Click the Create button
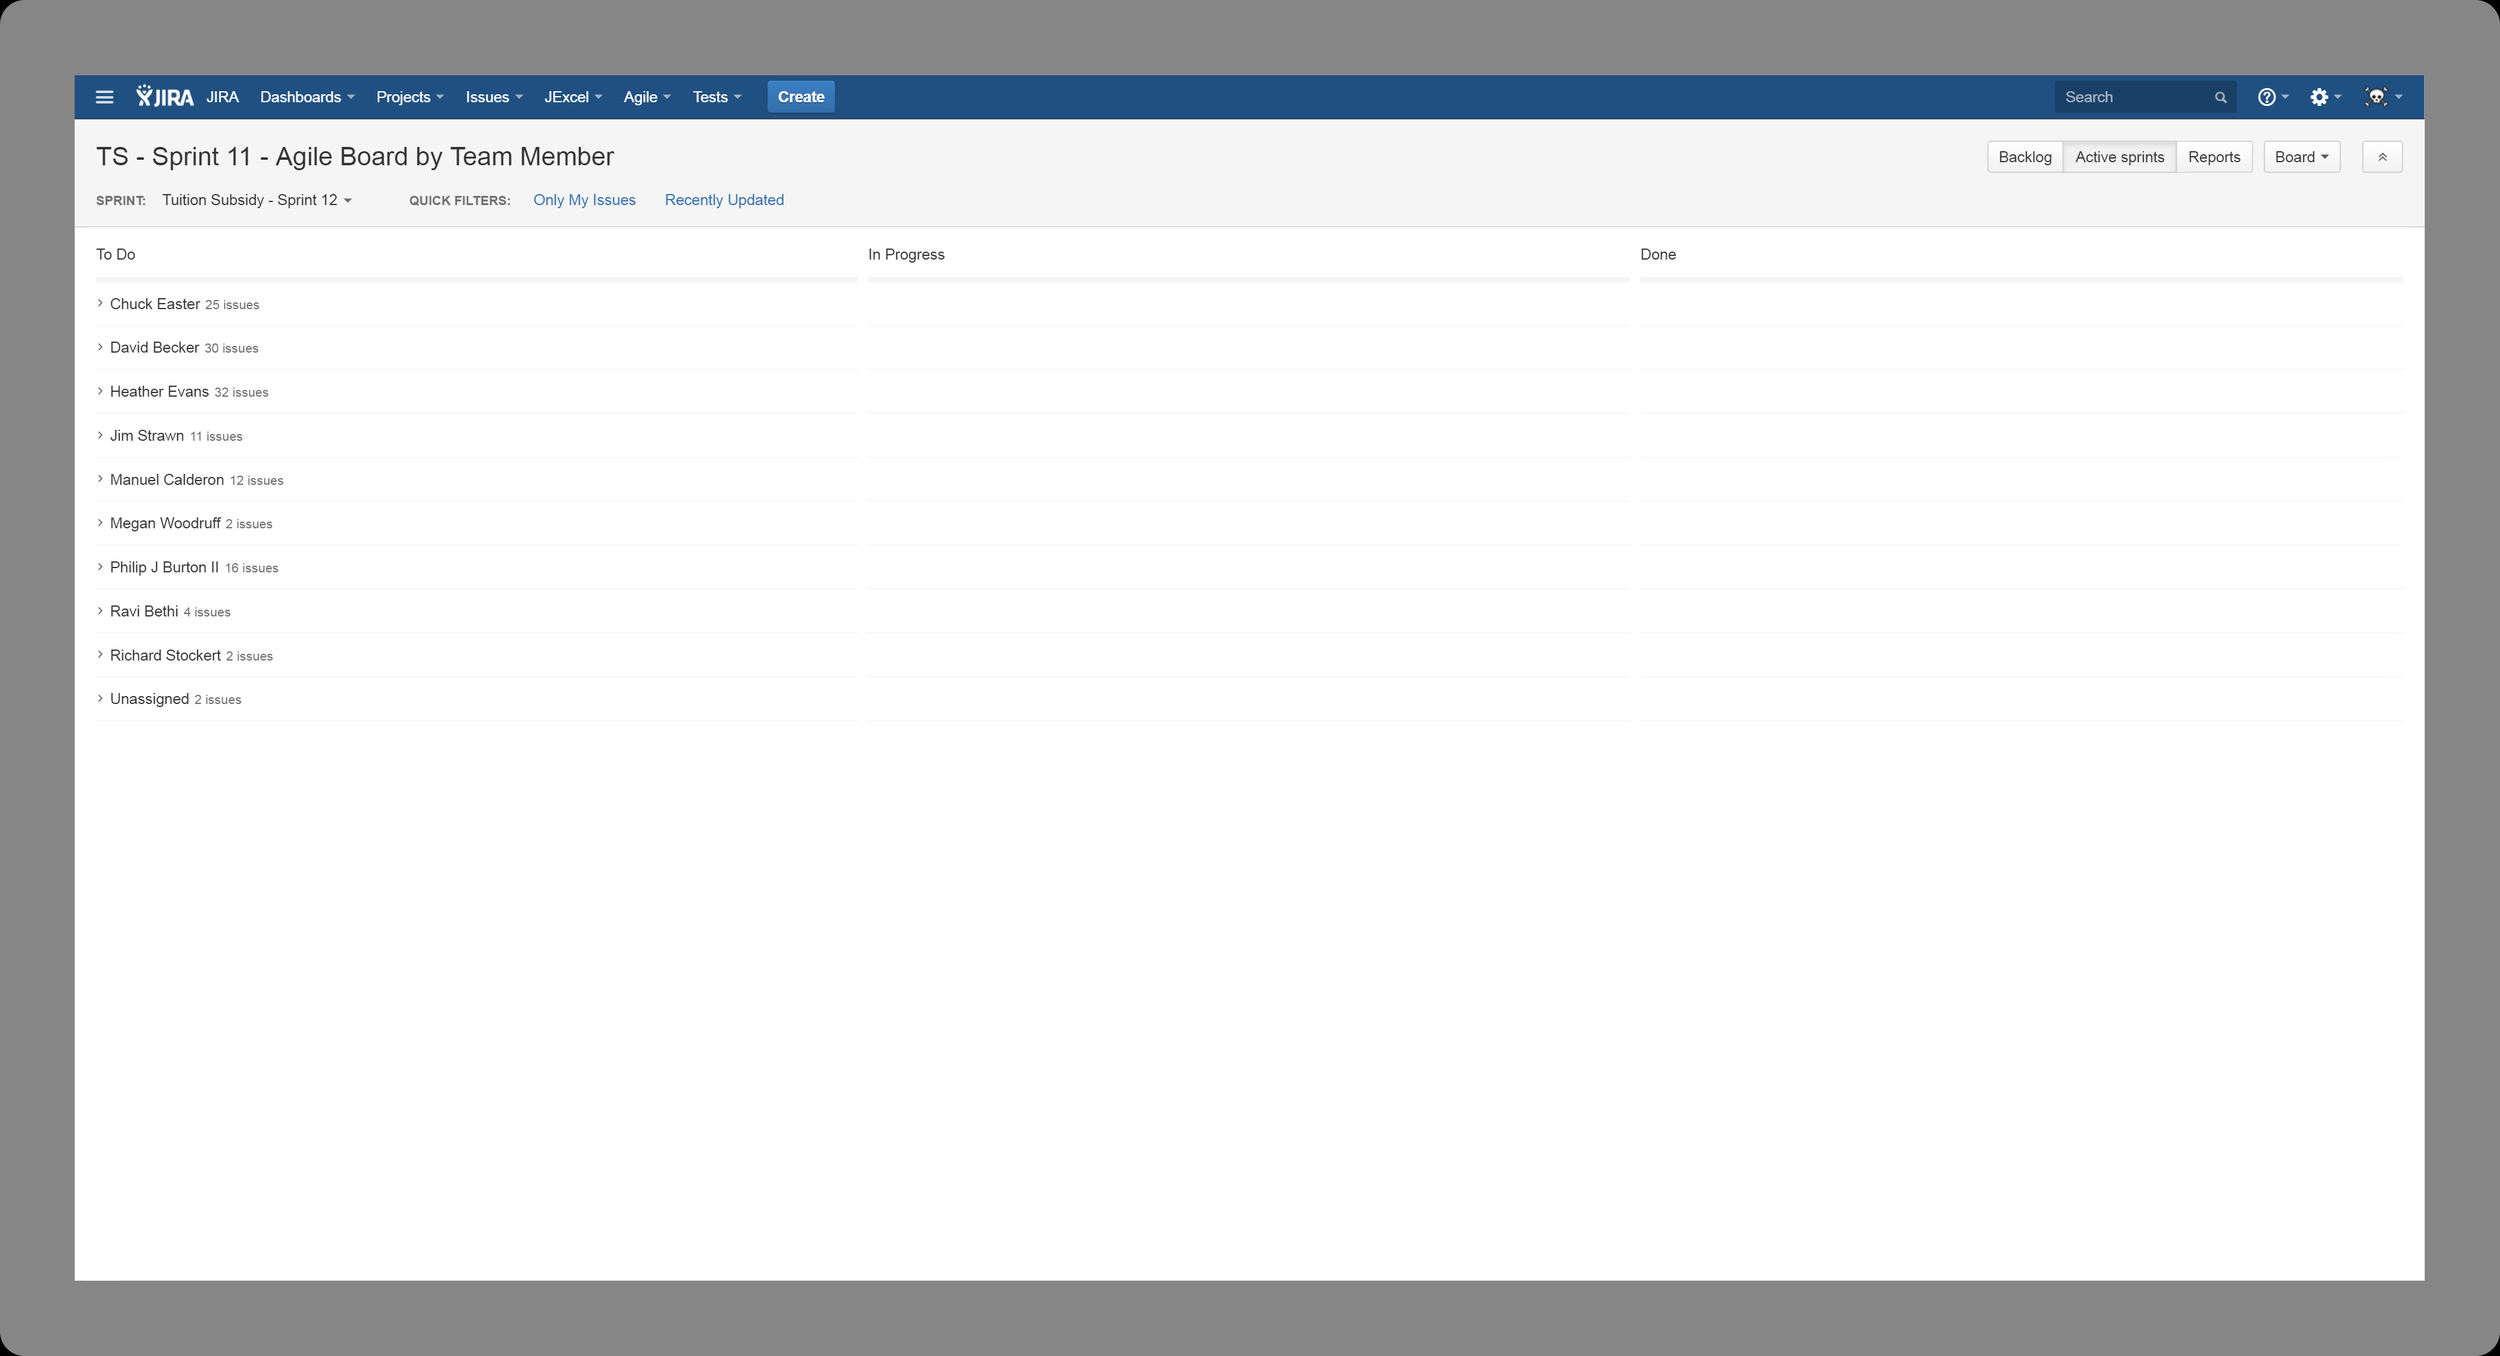The image size is (2500, 1356). pos(800,97)
